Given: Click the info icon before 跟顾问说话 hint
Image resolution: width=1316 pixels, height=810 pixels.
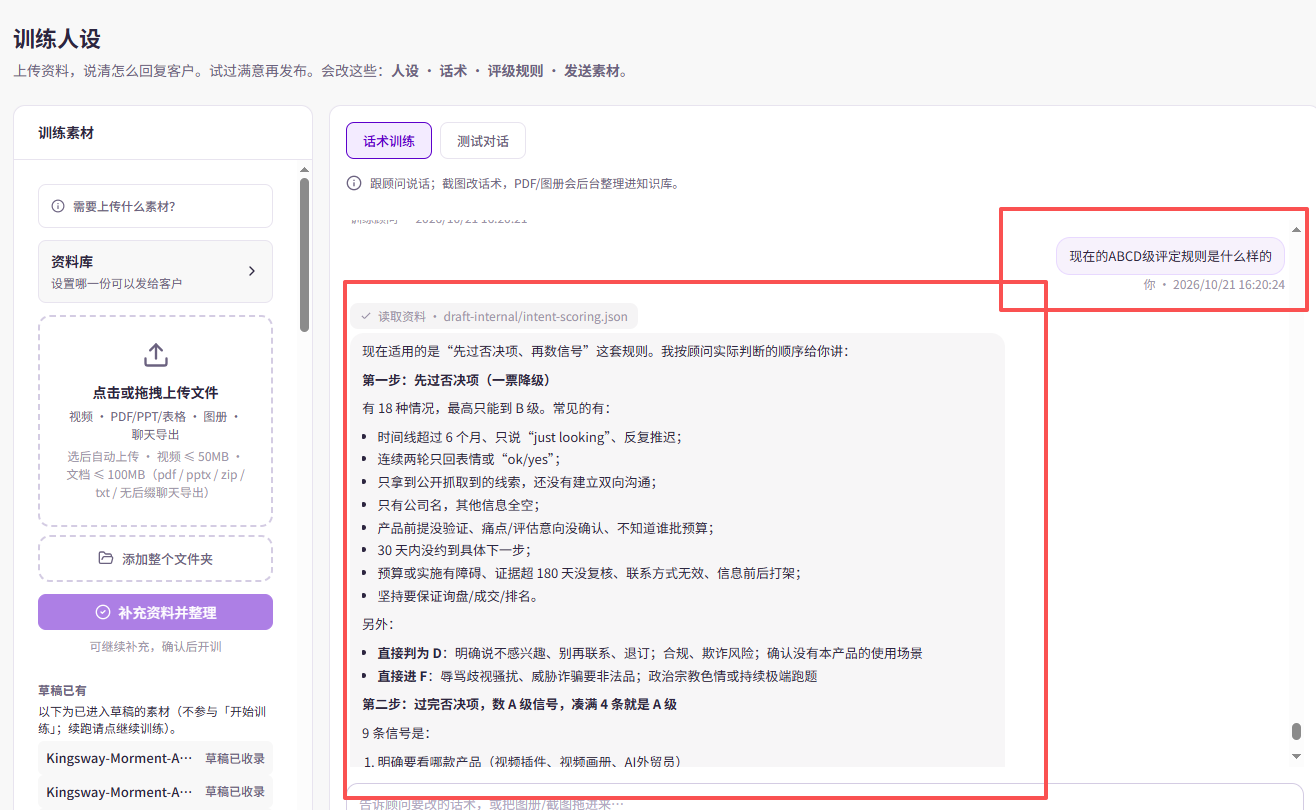Looking at the screenshot, I should (354, 183).
